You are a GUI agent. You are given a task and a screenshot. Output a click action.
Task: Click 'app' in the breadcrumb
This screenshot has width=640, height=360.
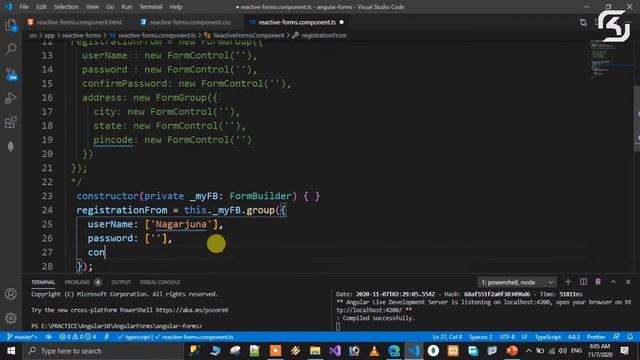click(49, 36)
